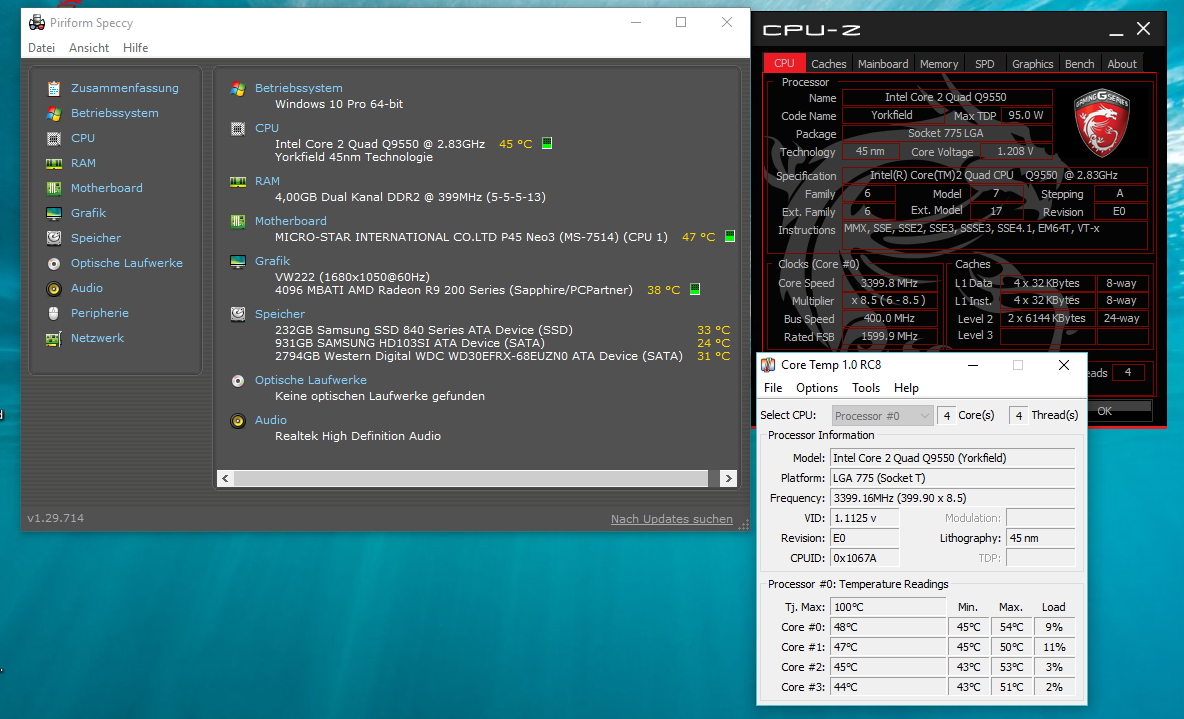Image resolution: width=1184 pixels, height=719 pixels.
Task: Switch to the Graphics tab in CPU-Z
Action: pos(1032,63)
